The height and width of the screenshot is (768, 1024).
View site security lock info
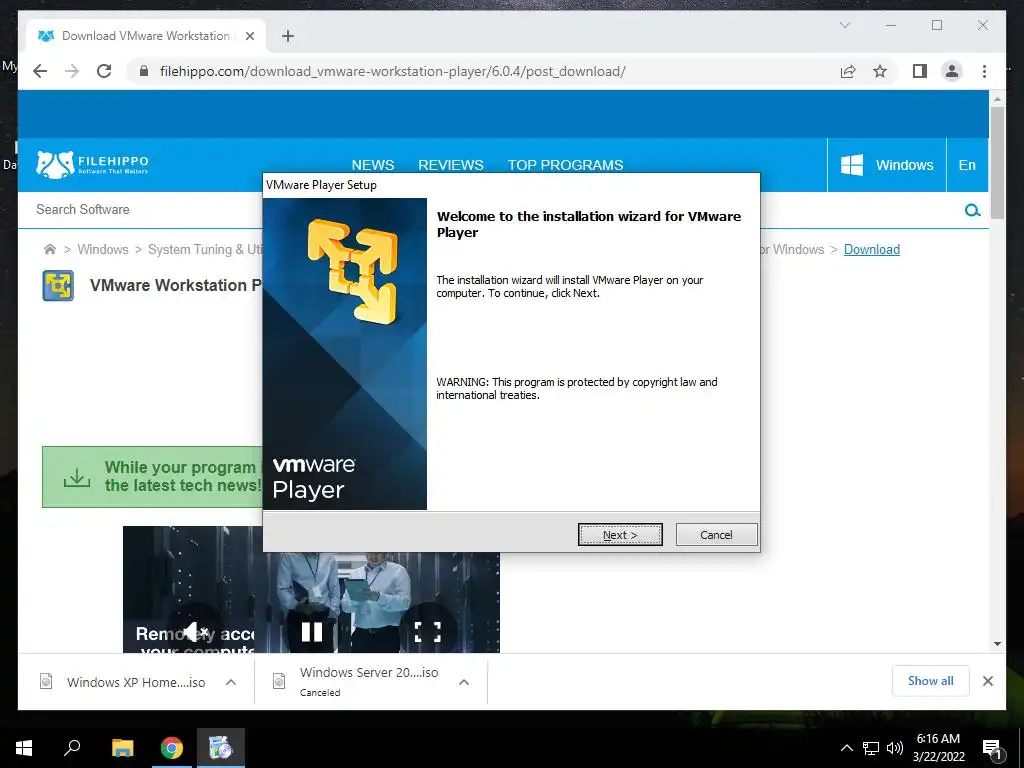click(144, 71)
